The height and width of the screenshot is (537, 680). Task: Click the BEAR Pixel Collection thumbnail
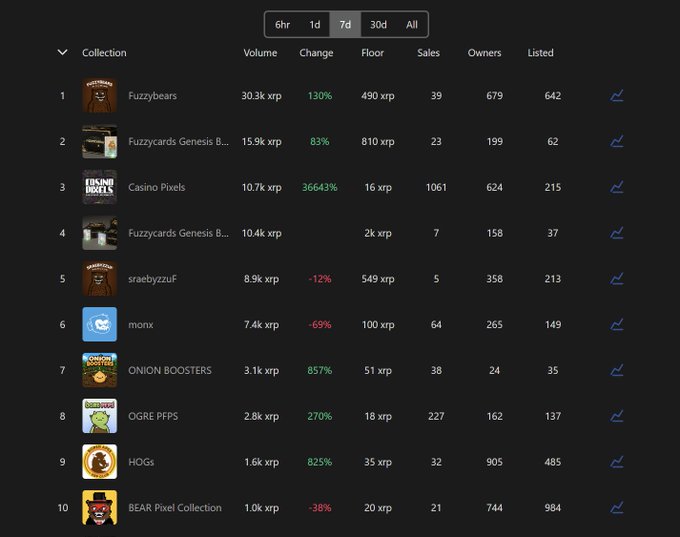coord(100,508)
